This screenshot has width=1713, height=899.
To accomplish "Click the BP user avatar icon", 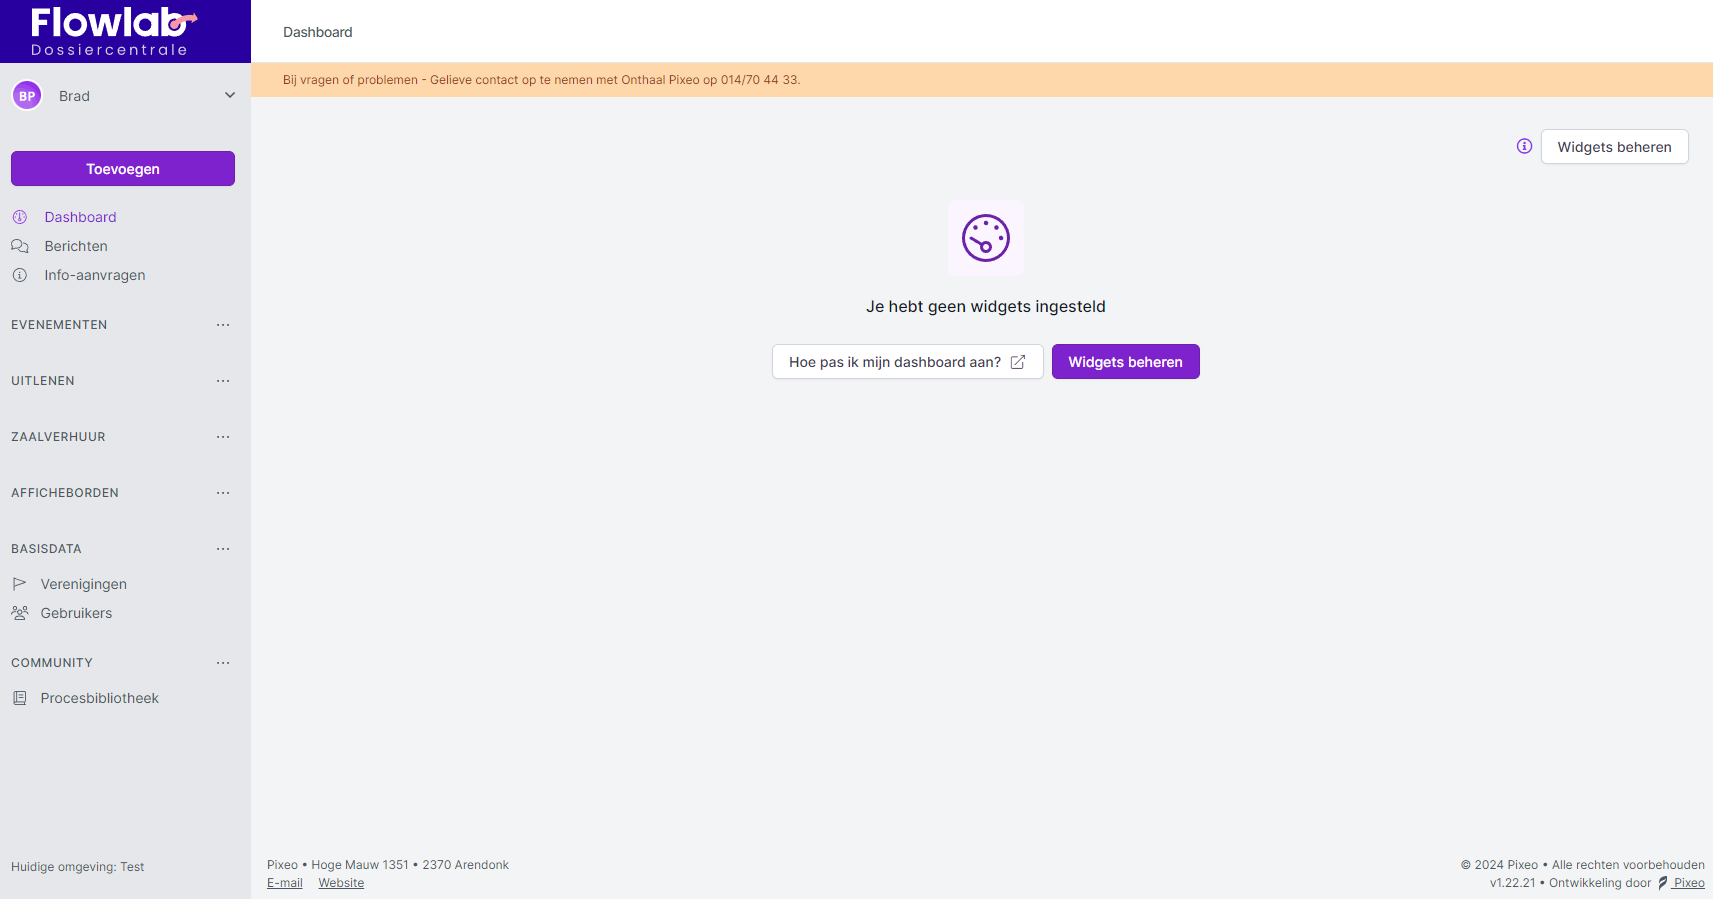I will click(x=27, y=96).
